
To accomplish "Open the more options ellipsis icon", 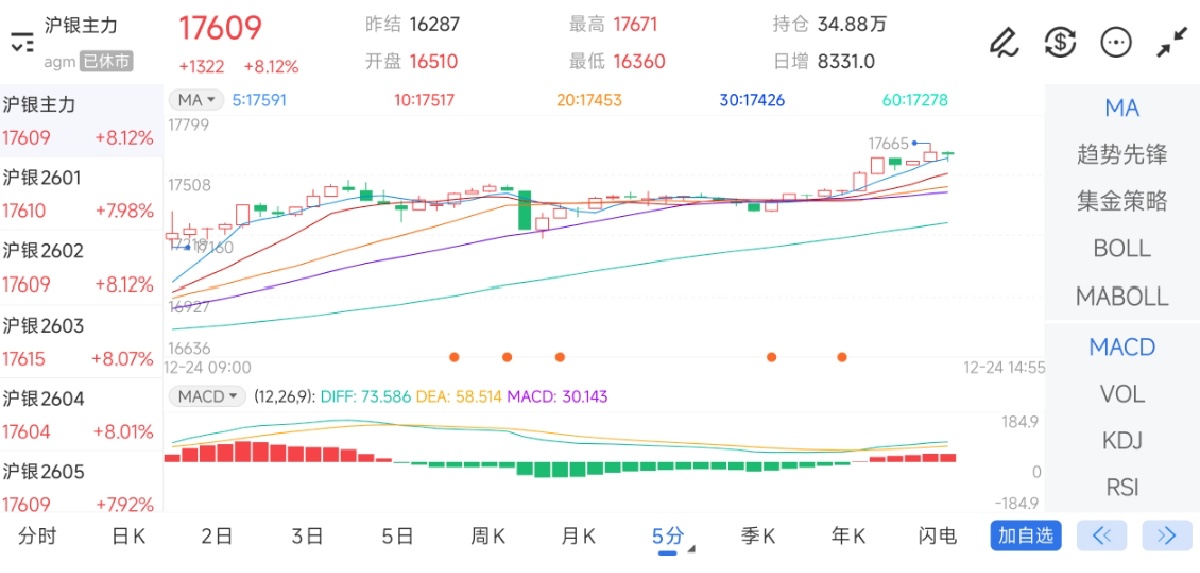I will tap(1115, 42).
